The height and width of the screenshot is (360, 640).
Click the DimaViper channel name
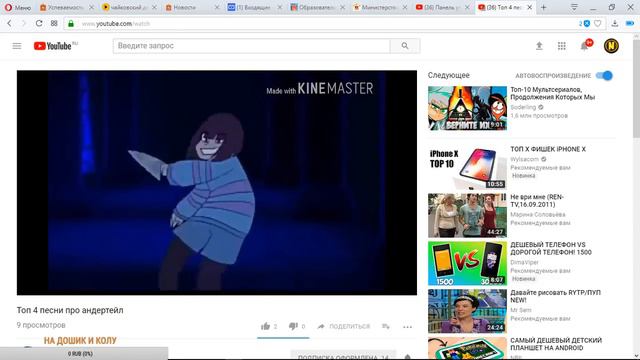[524, 262]
